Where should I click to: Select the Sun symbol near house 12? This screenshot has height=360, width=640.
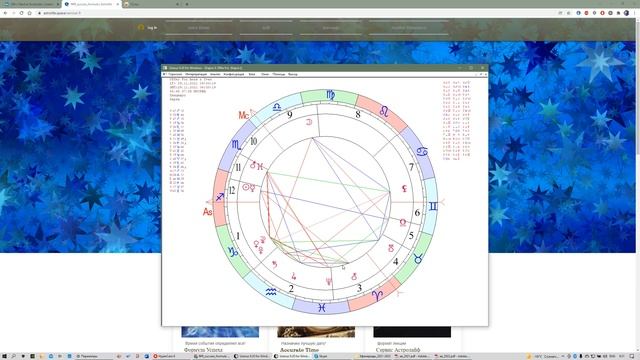[246, 187]
